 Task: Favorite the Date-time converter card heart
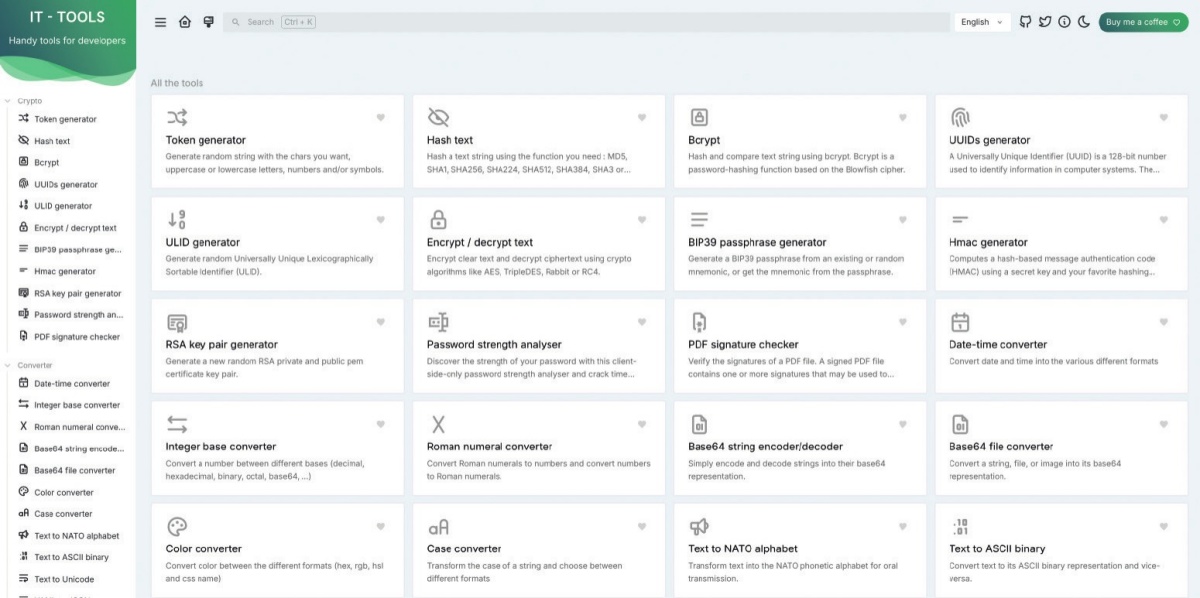pos(1164,322)
